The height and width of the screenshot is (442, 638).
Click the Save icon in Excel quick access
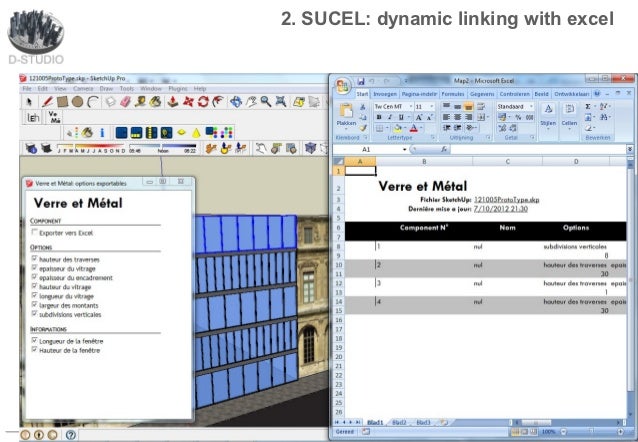[361, 81]
